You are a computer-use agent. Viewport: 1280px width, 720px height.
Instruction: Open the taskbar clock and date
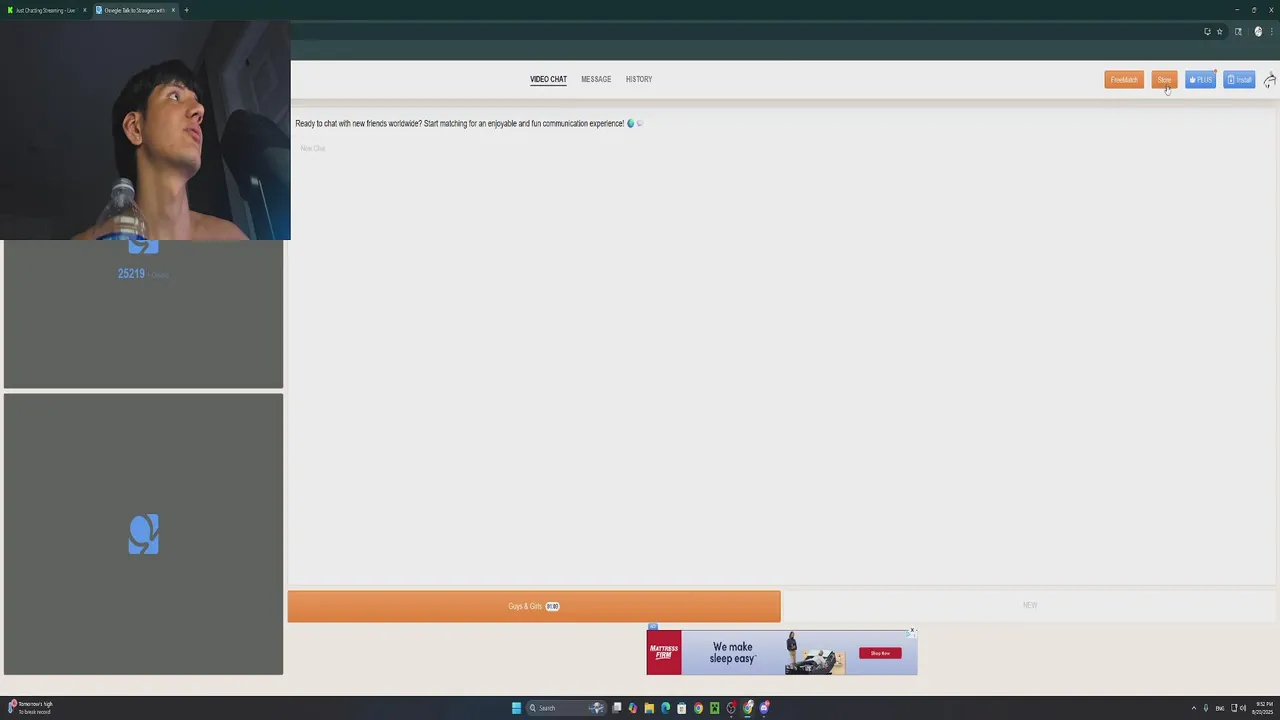[x=1264, y=708]
